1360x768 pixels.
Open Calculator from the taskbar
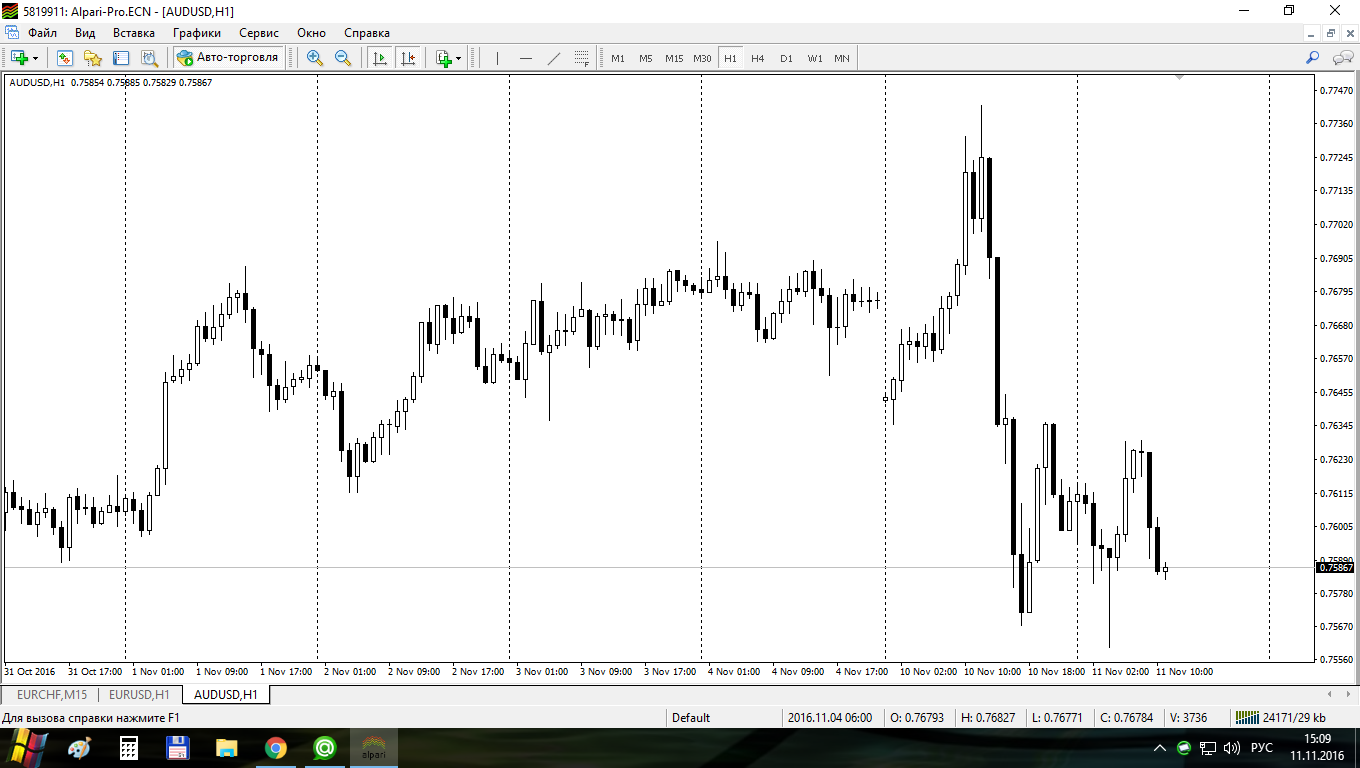(128, 747)
